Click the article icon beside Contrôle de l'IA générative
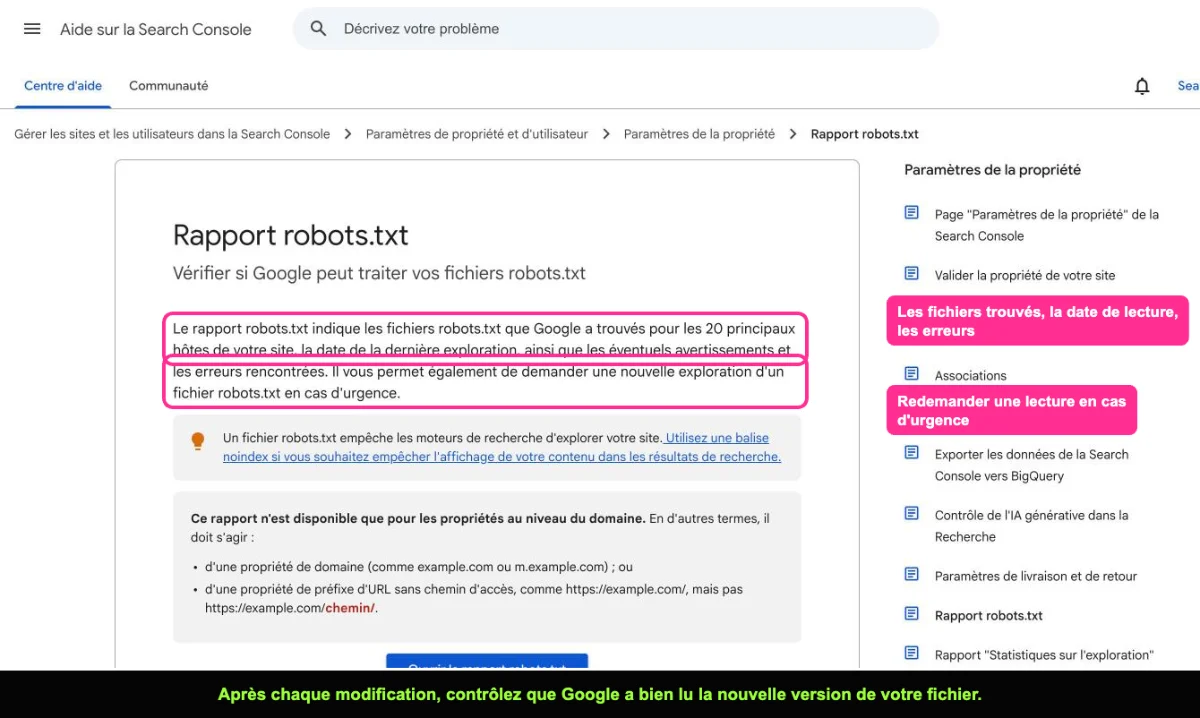 click(911, 514)
